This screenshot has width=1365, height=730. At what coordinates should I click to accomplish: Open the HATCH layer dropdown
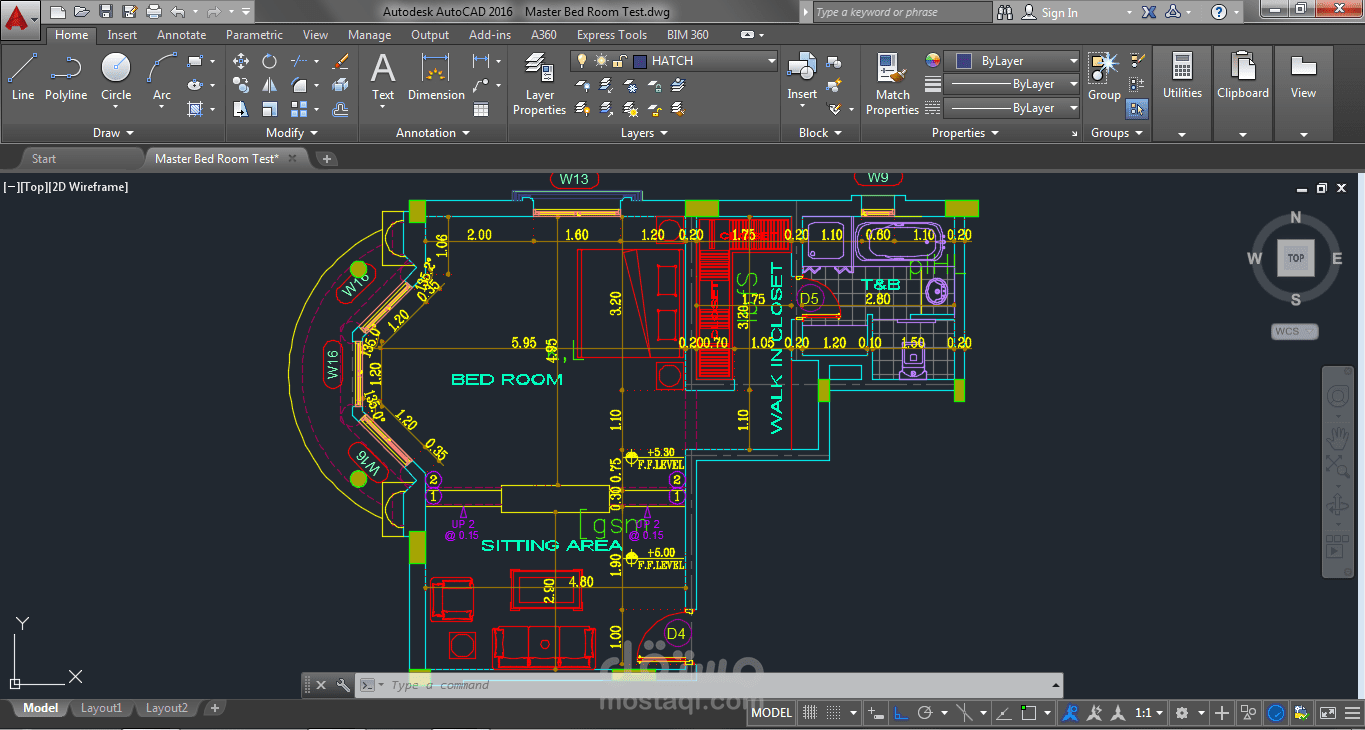(674, 61)
